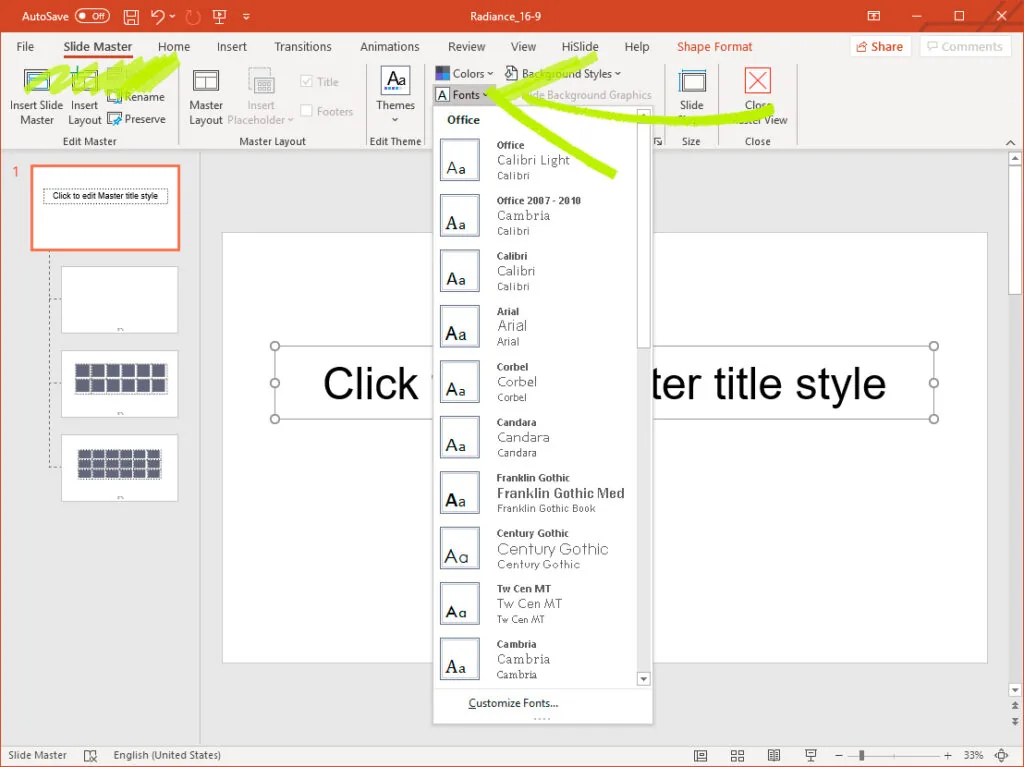Click the Save icon in title bar
This screenshot has height=767, width=1024.
coord(131,16)
